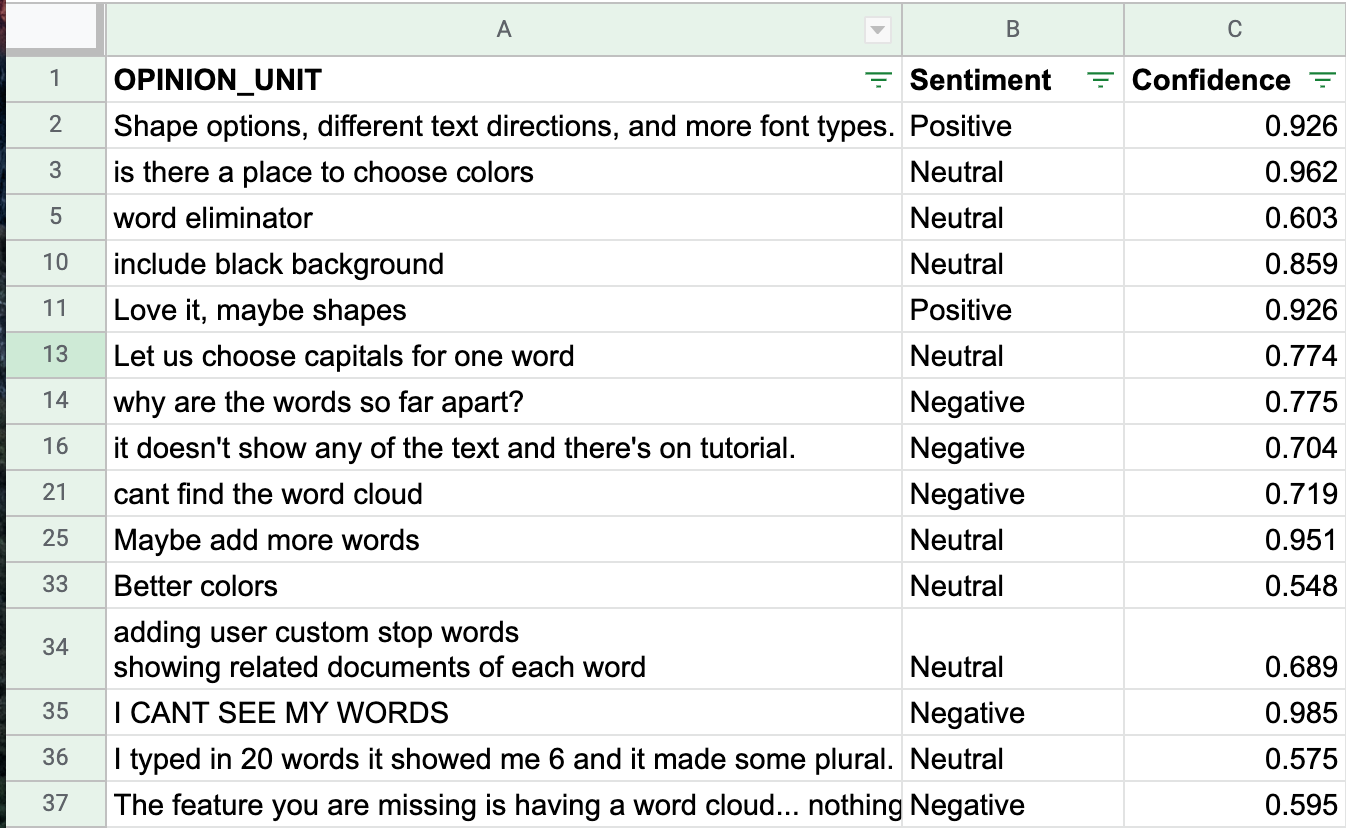1346x828 pixels.
Task: Select row 13 header
Action: [55, 356]
